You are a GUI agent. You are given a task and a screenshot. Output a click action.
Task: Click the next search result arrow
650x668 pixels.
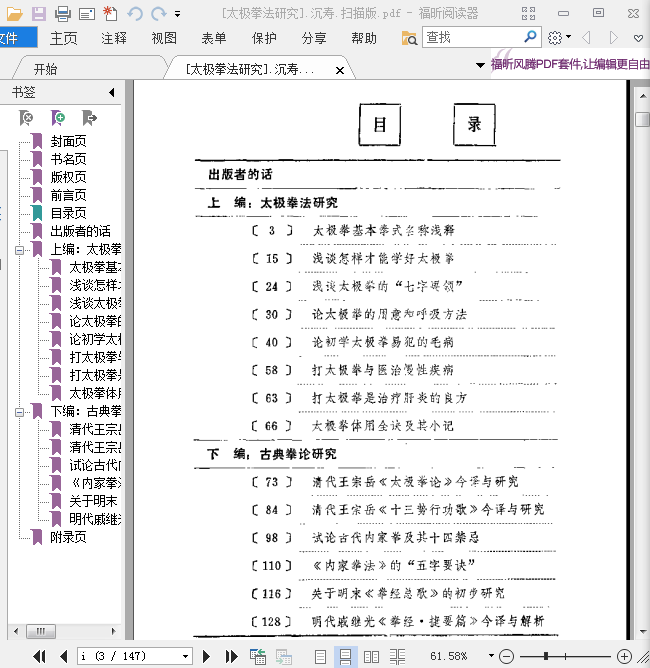point(613,38)
